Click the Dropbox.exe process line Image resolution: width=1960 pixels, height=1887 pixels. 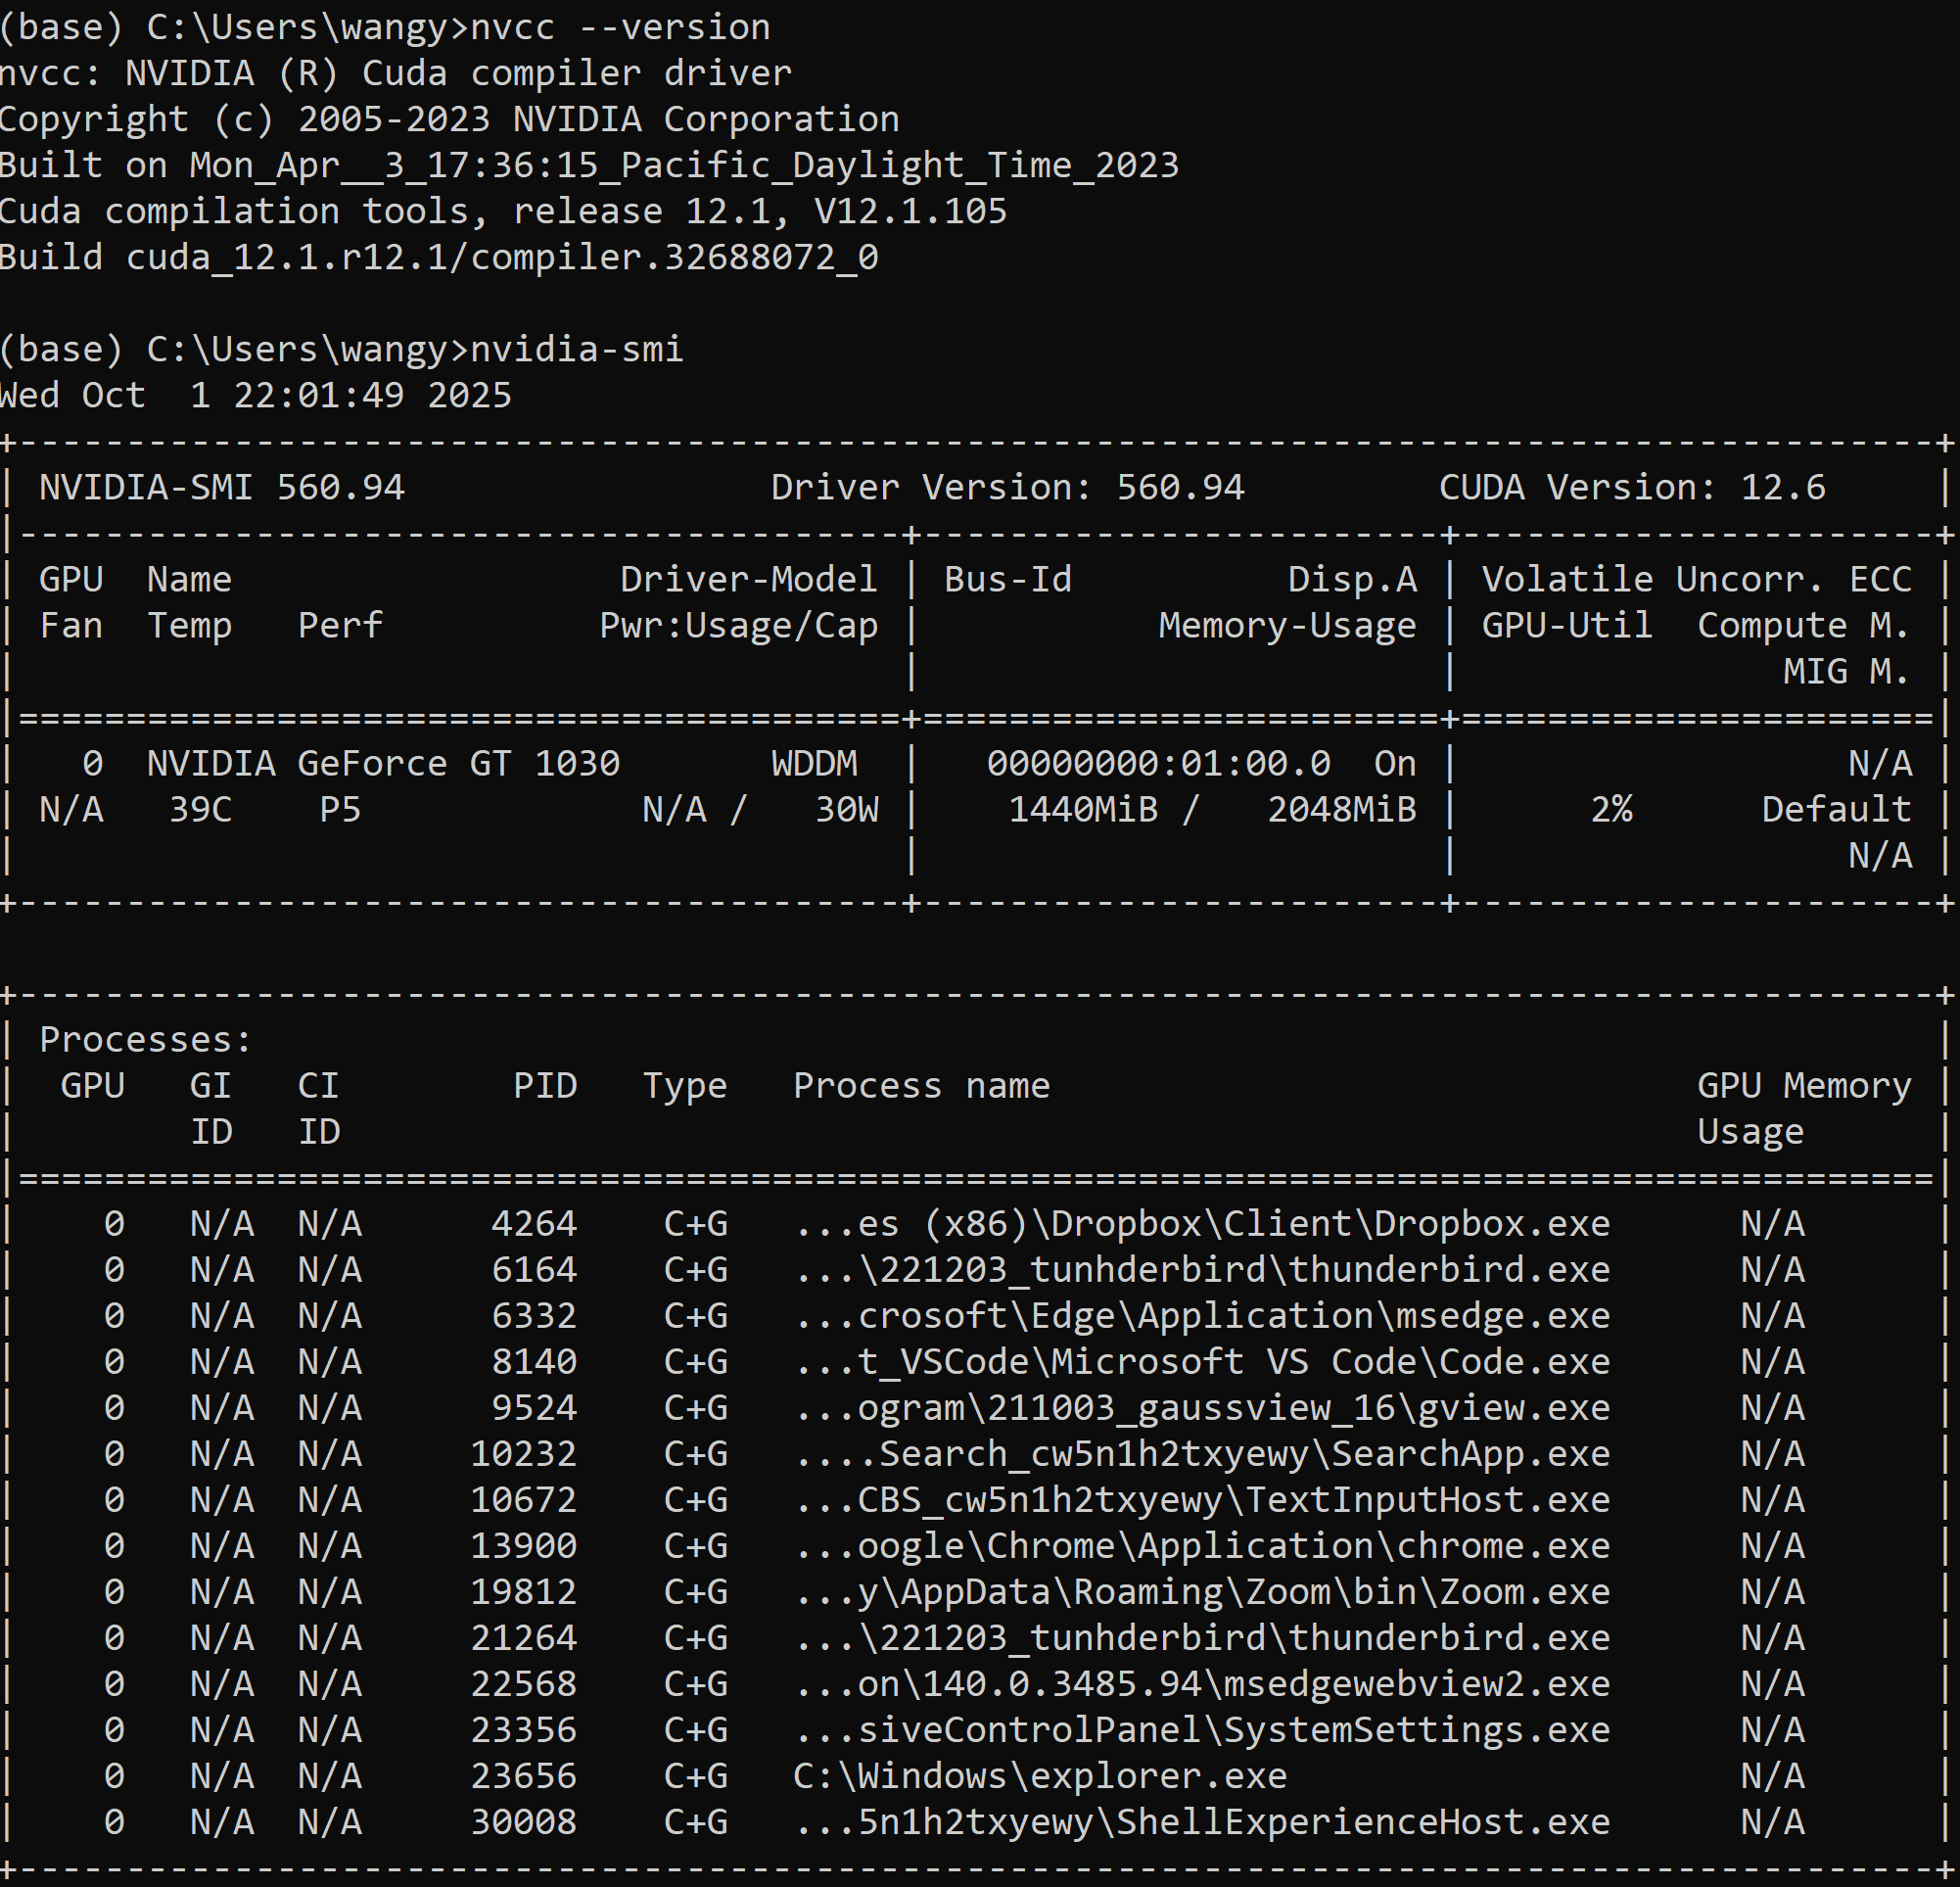click(1202, 1224)
